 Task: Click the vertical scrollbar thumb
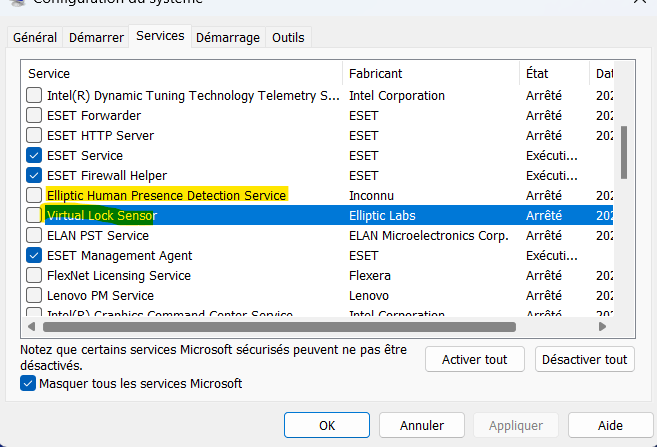[624, 152]
